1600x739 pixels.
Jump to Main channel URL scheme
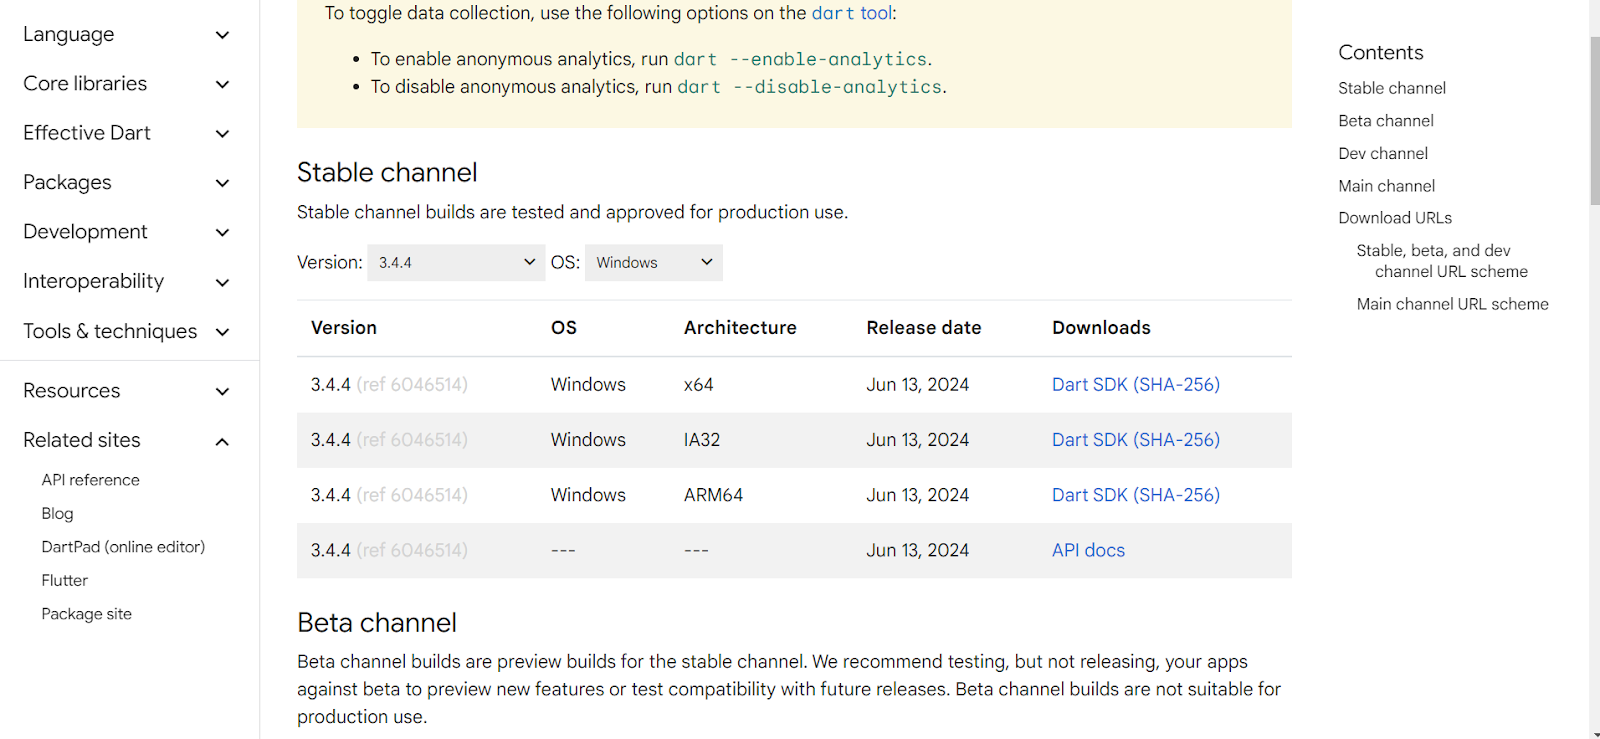[x=1452, y=304]
